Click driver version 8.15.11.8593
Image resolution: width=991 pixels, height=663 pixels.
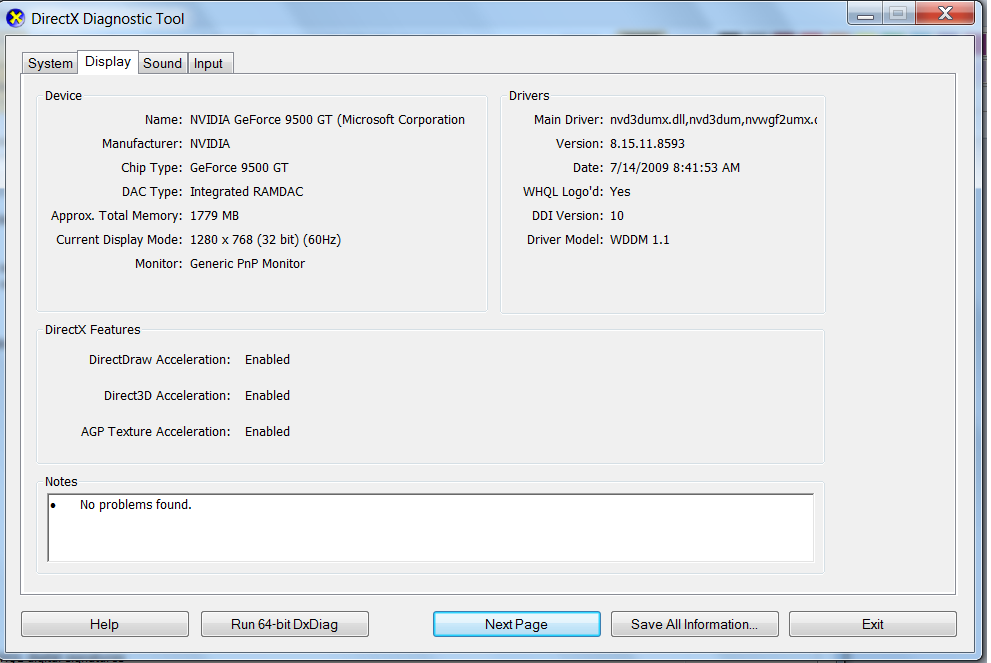647,143
